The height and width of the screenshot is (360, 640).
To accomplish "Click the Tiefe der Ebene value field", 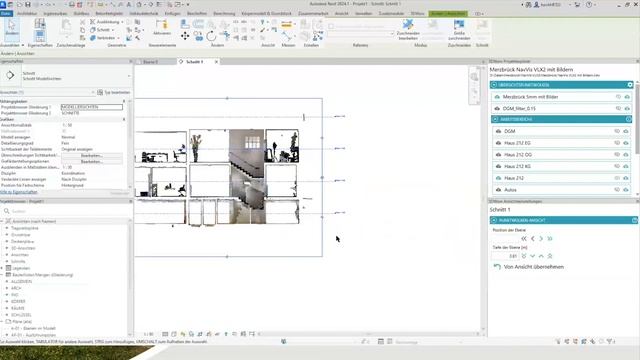I will coord(505,256).
